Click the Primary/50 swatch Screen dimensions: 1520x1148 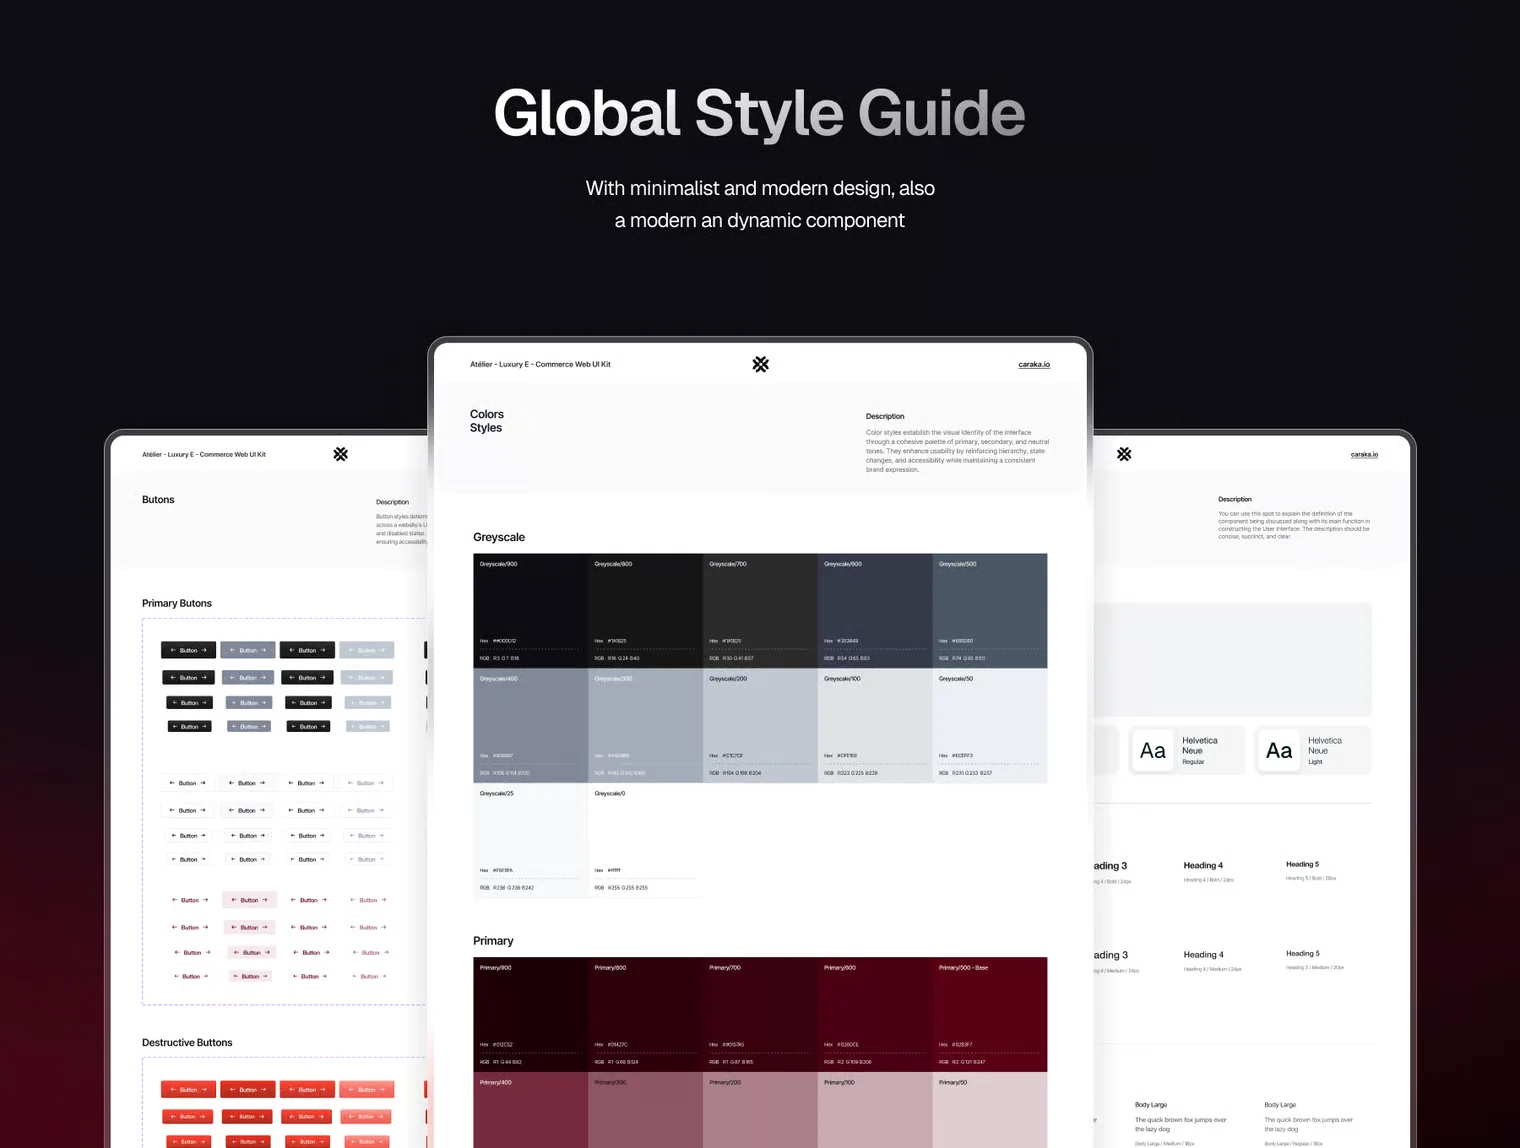[990, 1110]
